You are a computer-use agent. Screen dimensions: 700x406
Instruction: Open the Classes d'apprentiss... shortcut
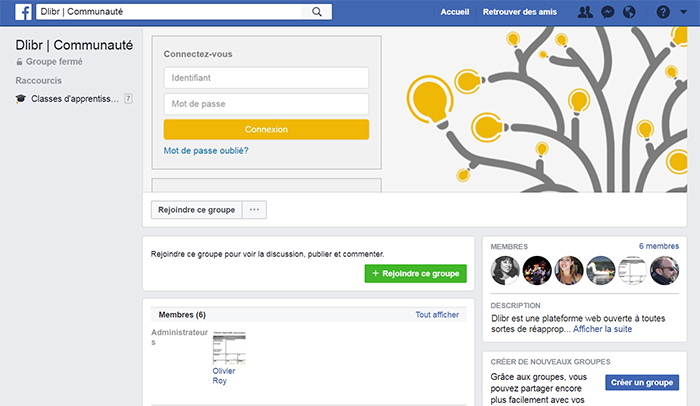click(x=75, y=99)
